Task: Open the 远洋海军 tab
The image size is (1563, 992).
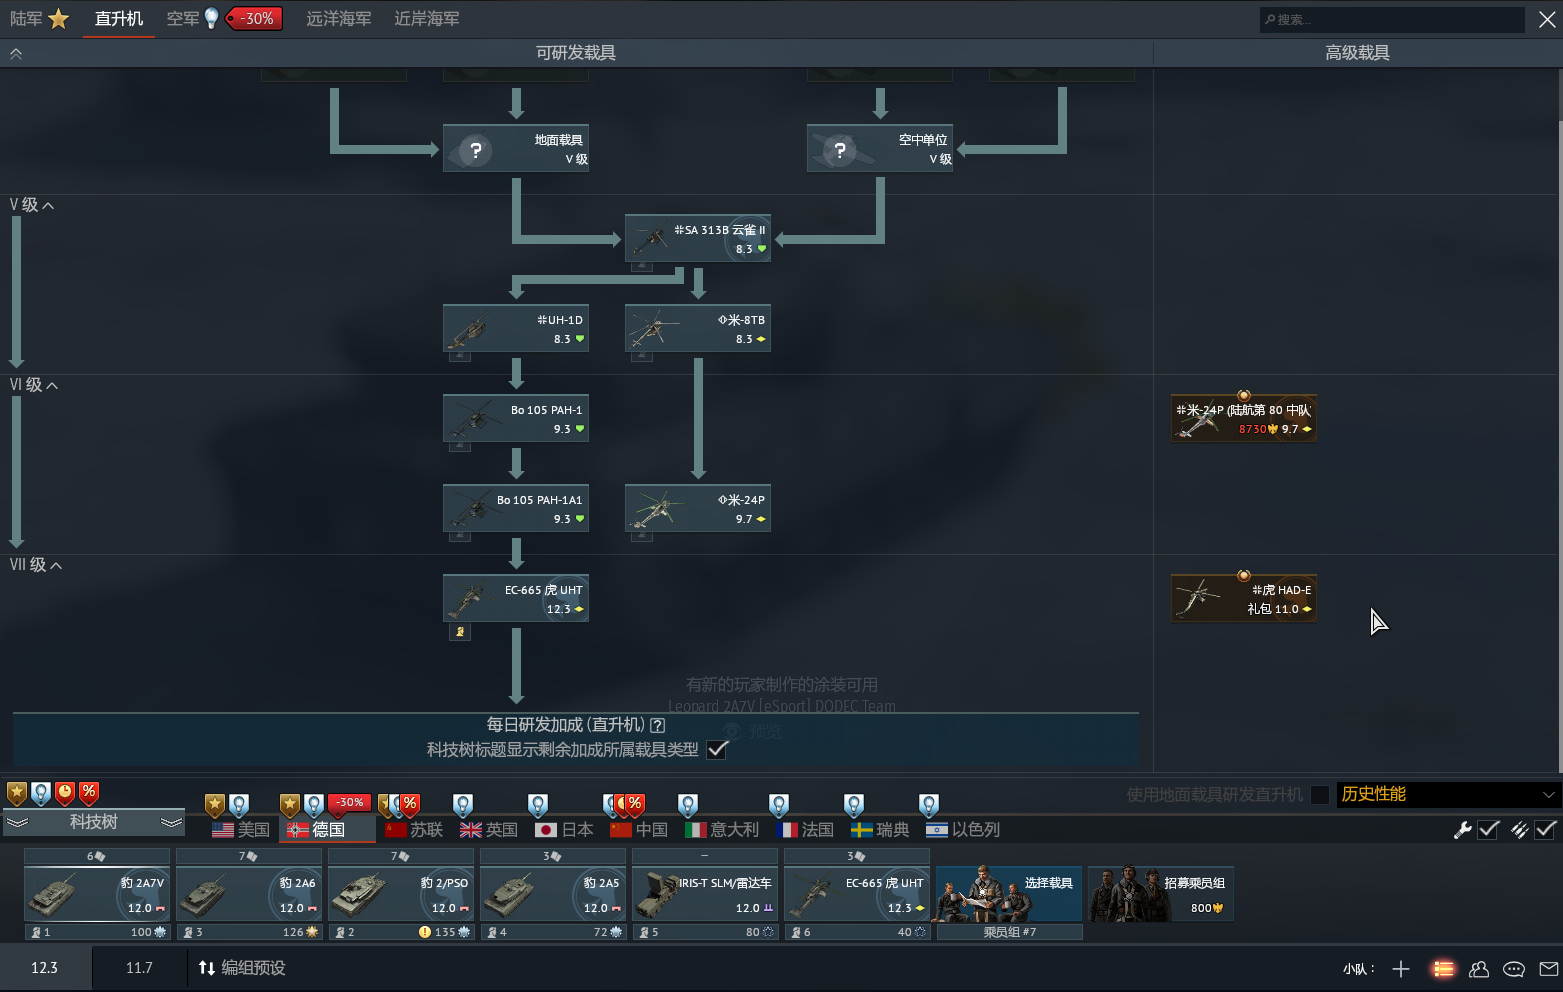Action: click(339, 19)
